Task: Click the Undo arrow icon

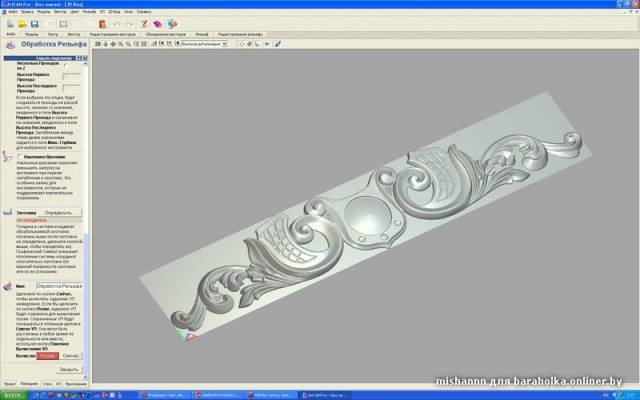Action: [x=117, y=24]
